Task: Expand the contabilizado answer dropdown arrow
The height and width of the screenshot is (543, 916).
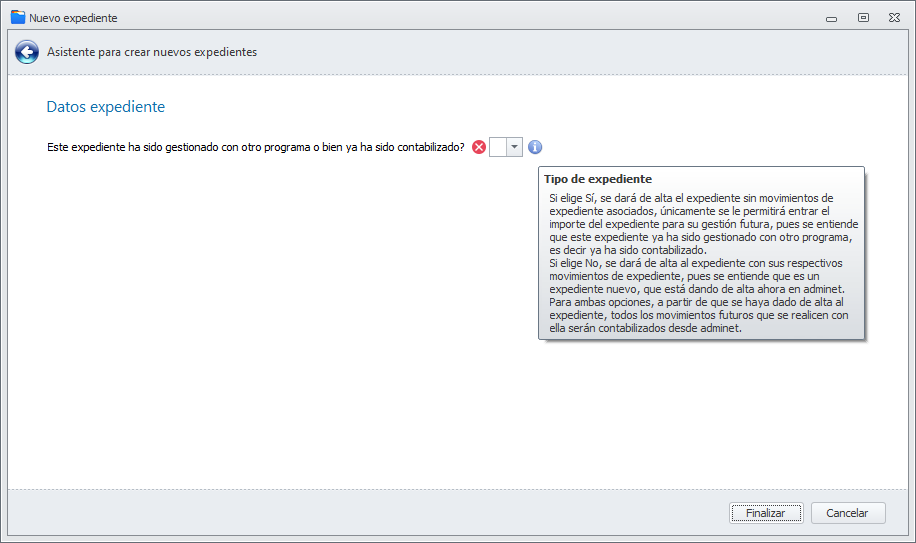Action: point(514,147)
